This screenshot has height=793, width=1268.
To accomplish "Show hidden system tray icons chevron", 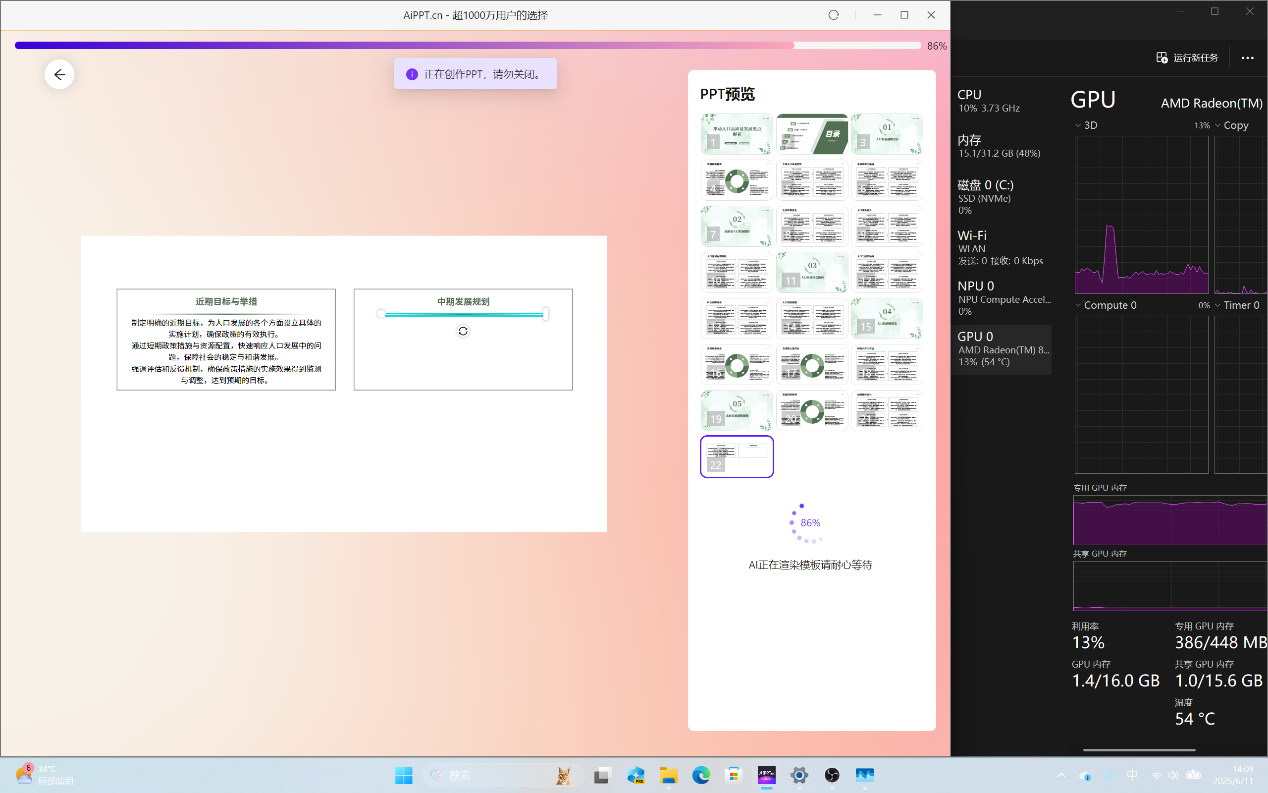I will click(1061, 775).
